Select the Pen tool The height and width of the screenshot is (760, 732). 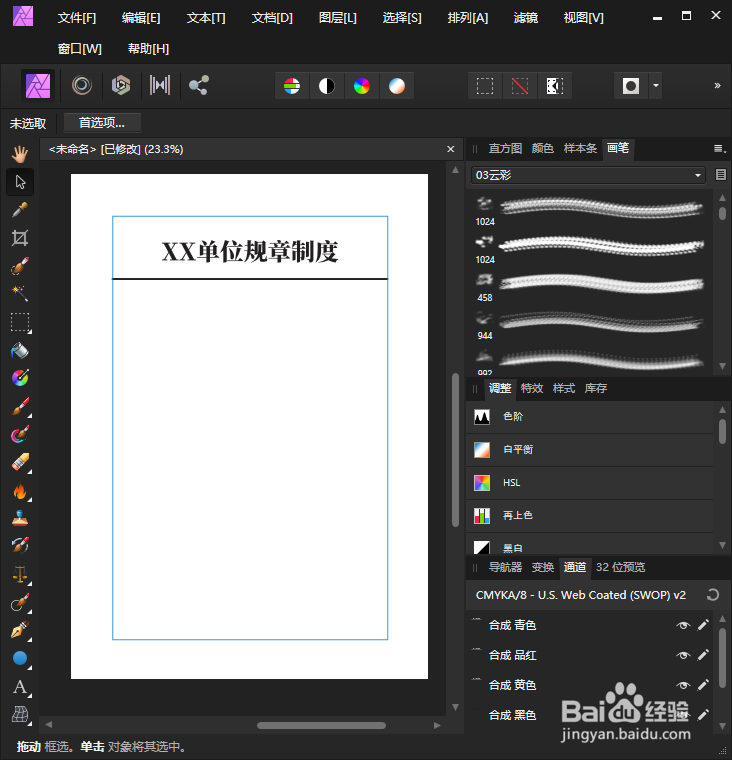click(x=20, y=630)
